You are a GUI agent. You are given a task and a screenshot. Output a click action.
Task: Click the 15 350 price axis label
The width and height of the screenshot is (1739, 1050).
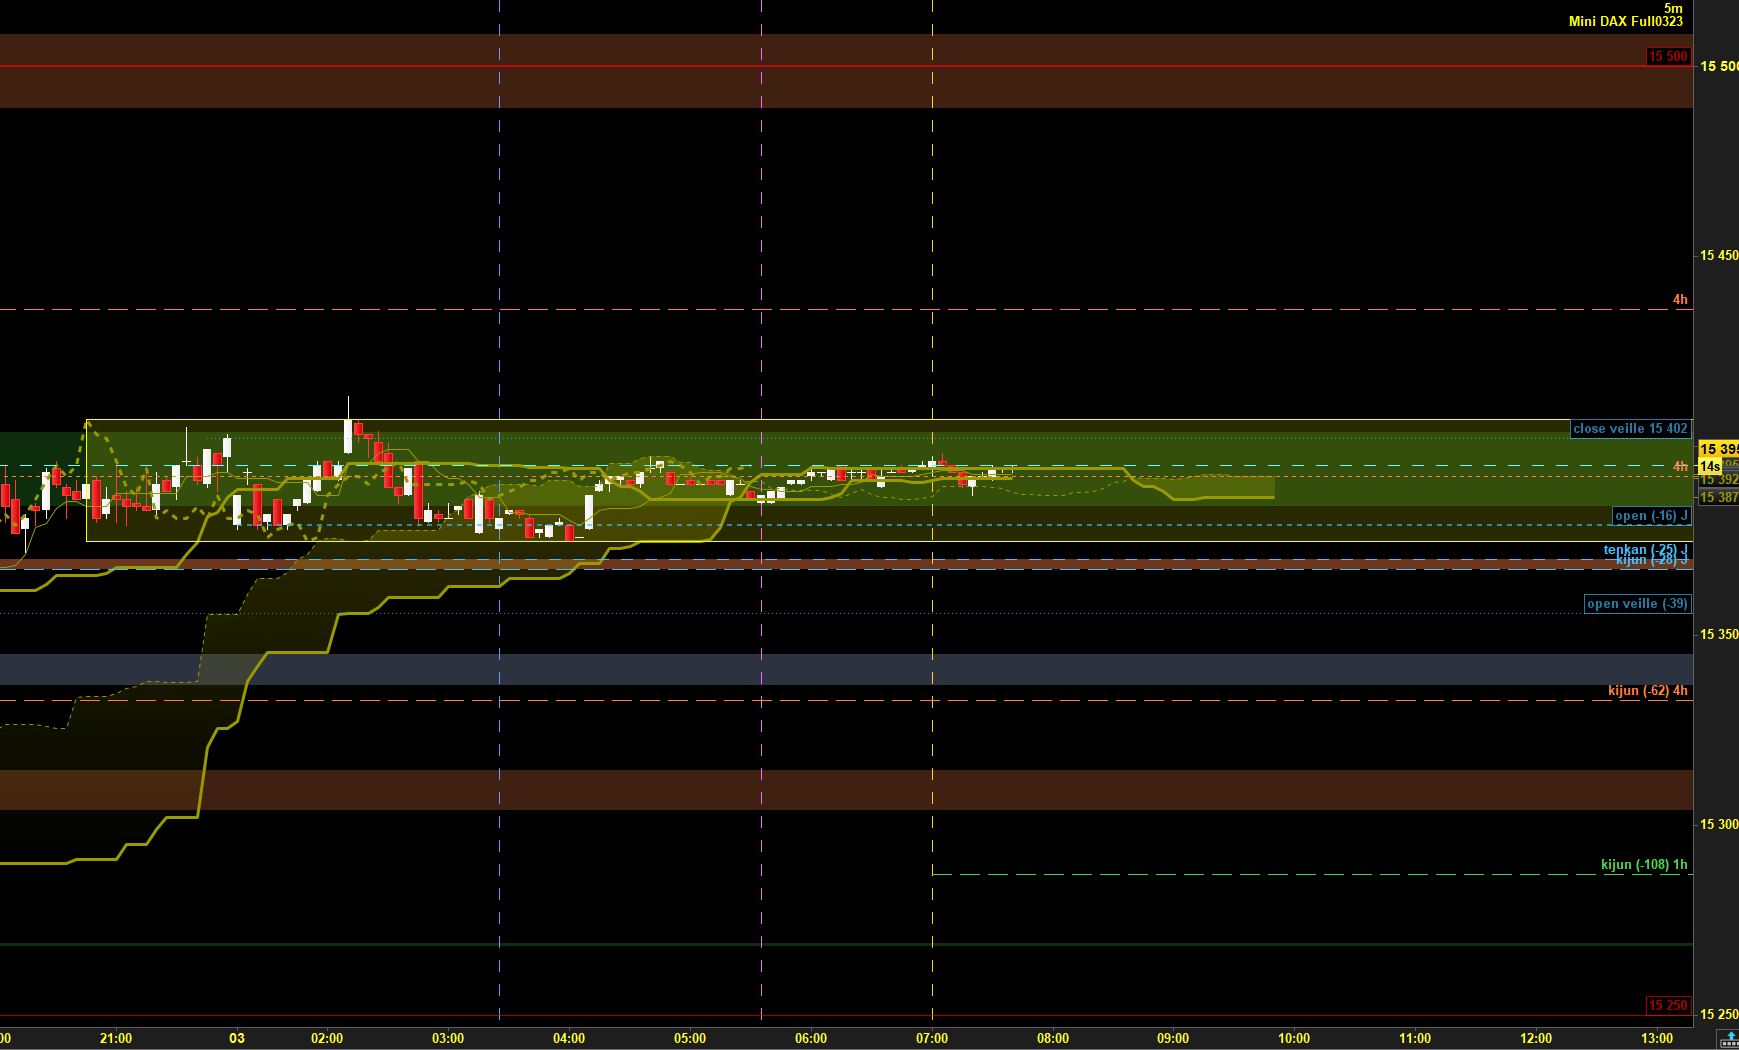pos(1719,634)
